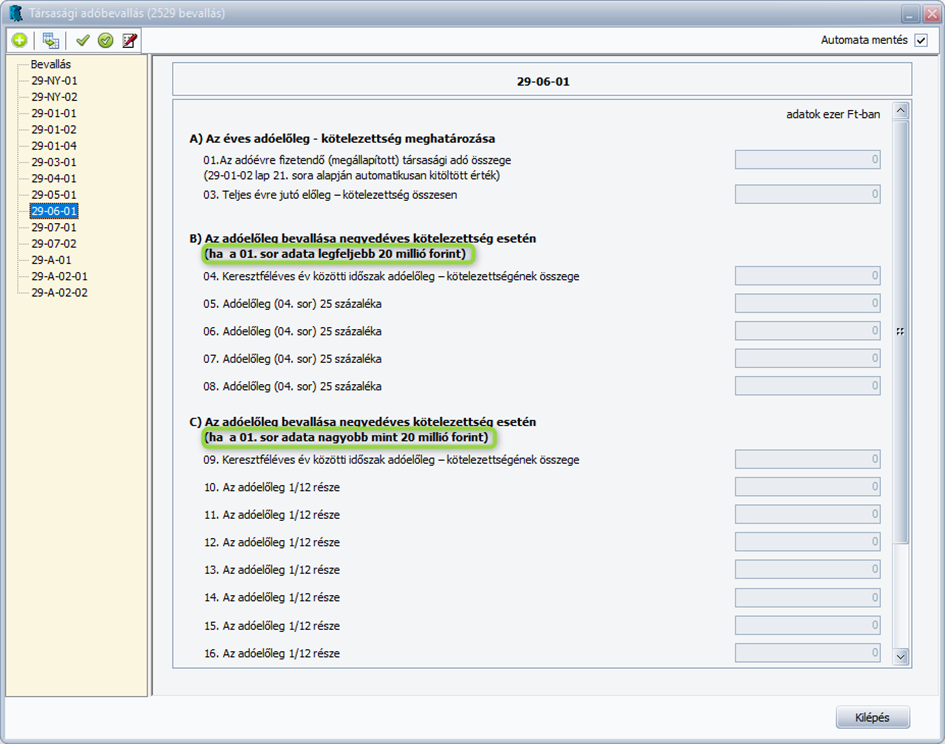The width and height of the screenshot is (945, 744).
Task: Open sheet 29-NY-02 in tree
Action: tap(54, 96)
